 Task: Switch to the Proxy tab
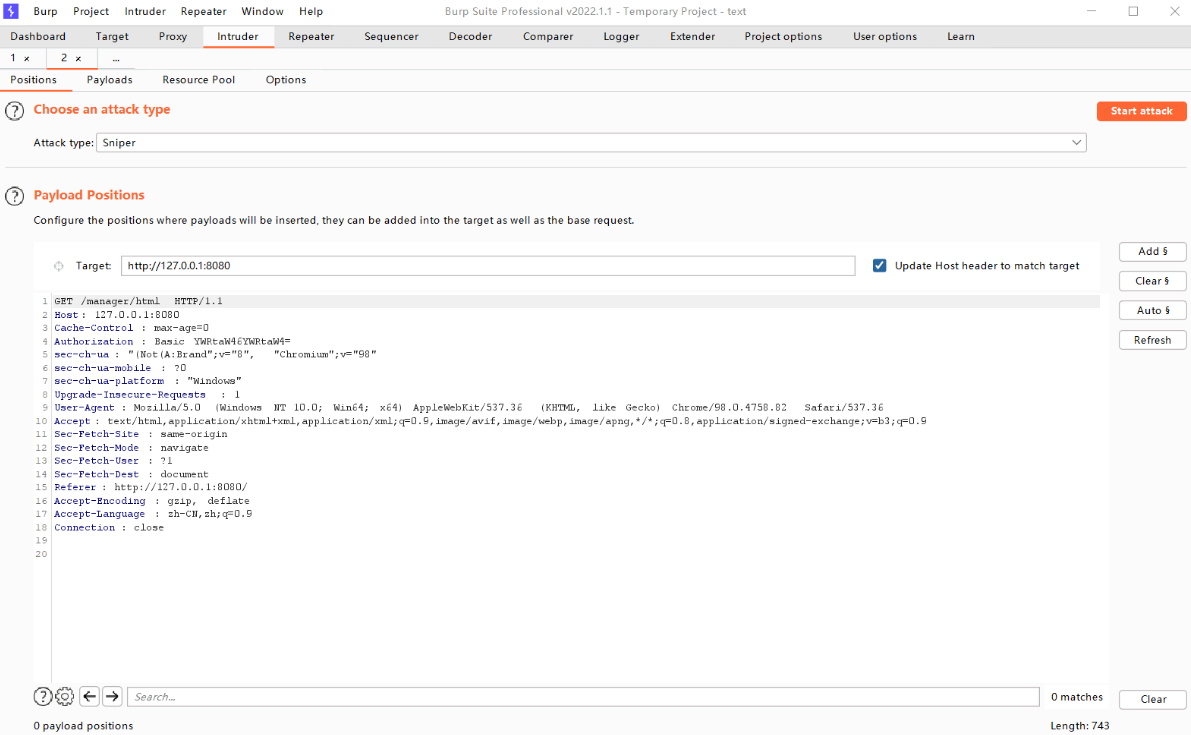(172, 36)
